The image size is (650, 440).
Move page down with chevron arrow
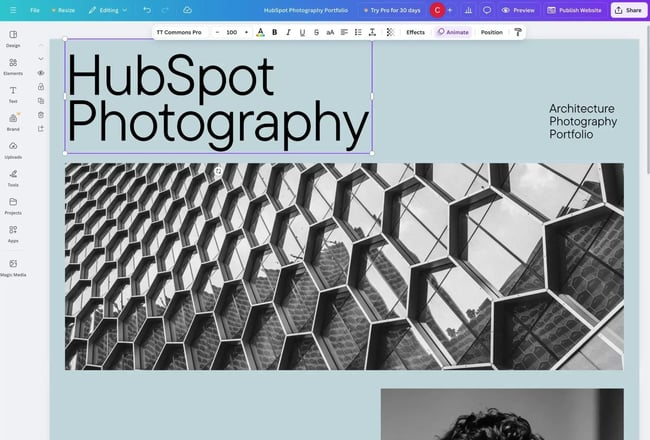coord(41,58)
